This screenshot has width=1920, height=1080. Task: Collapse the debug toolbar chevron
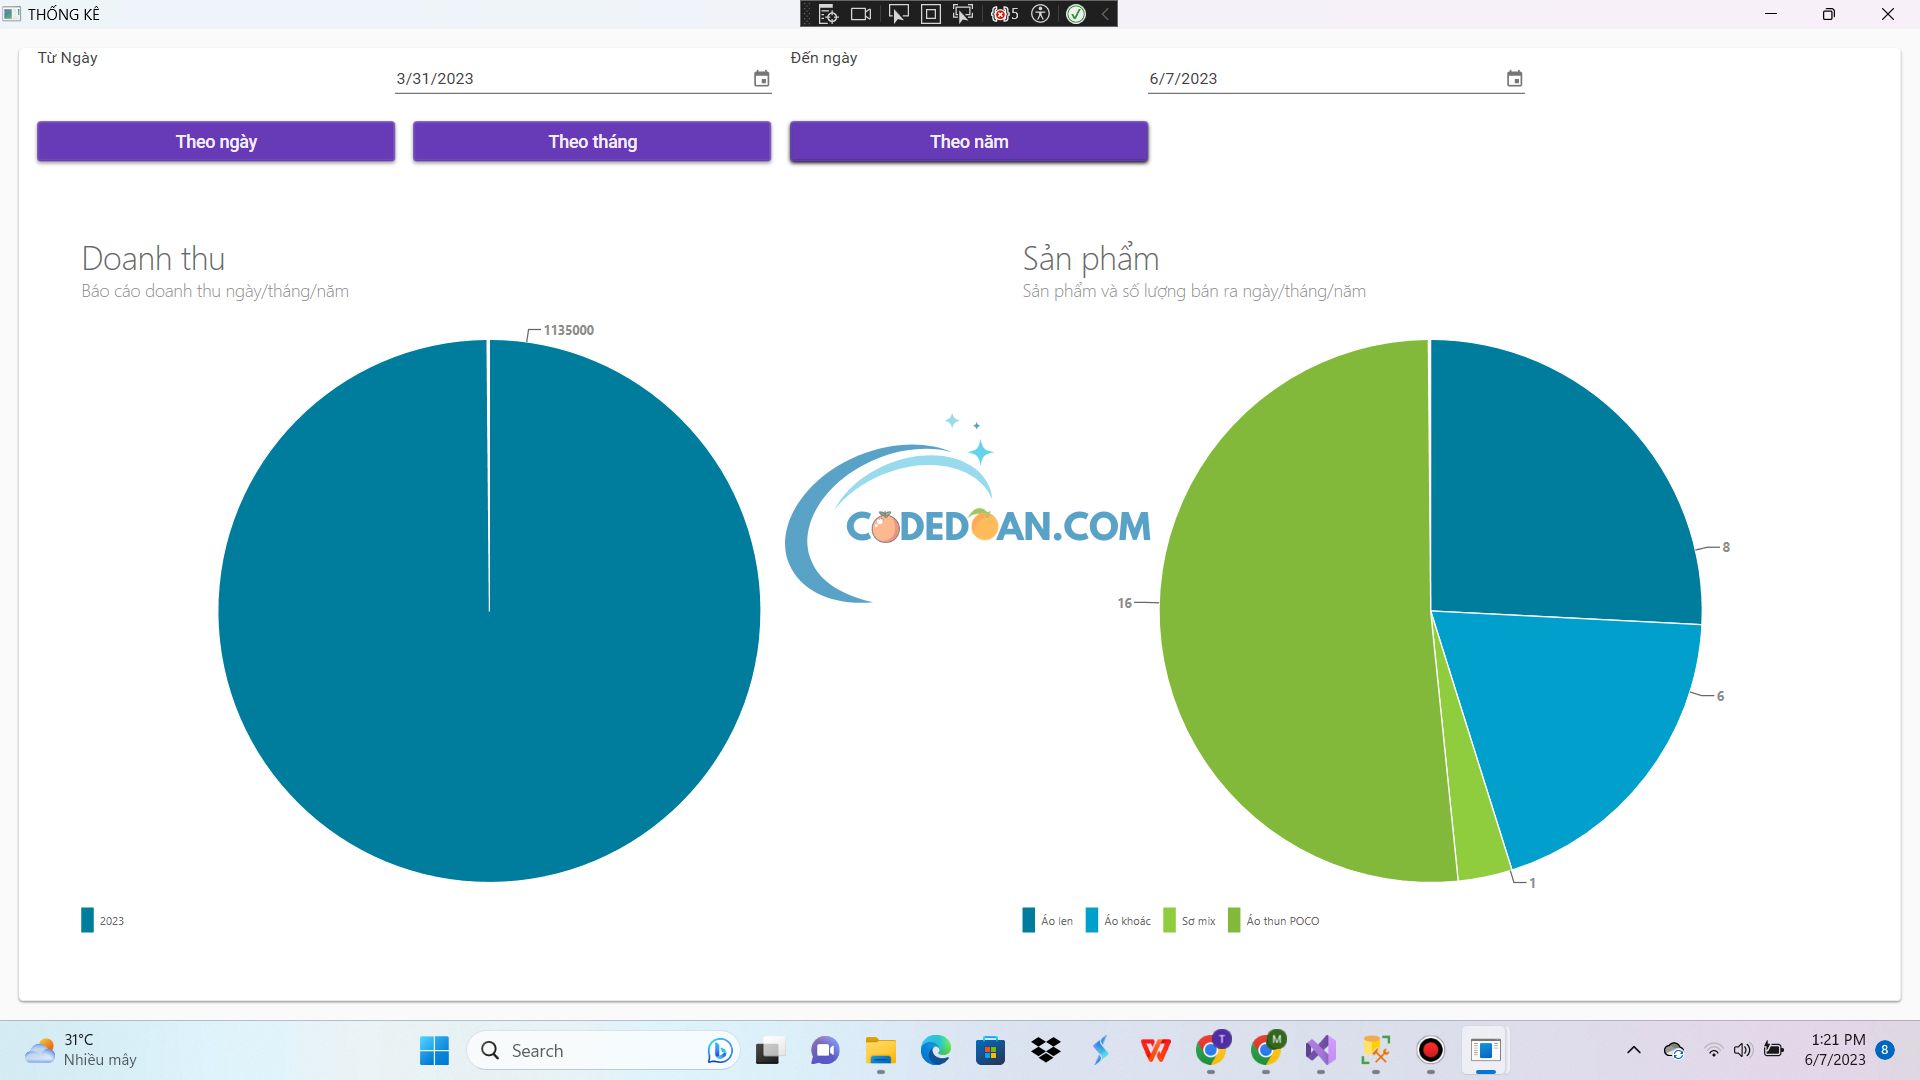coord(1104,14)
